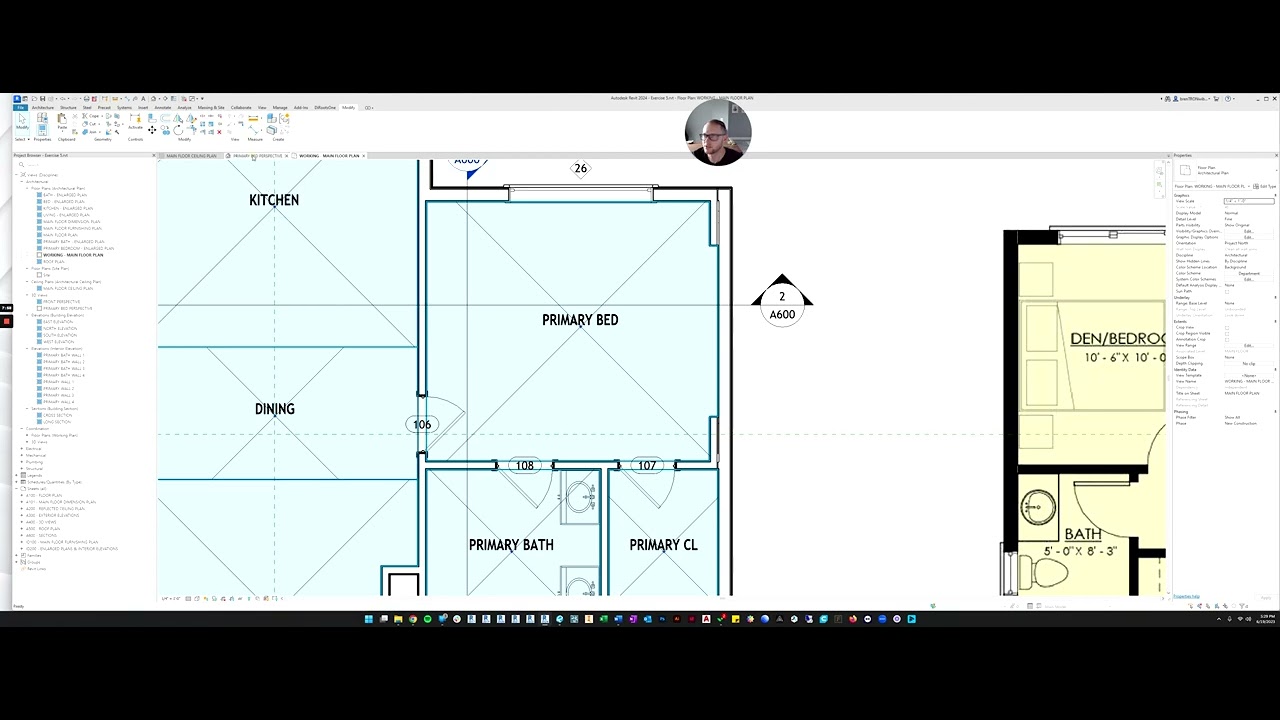This screenshot has width=1280, height=720.
Task: Click the Offset tool in Modify panel
Action: (x=165, y=118)
